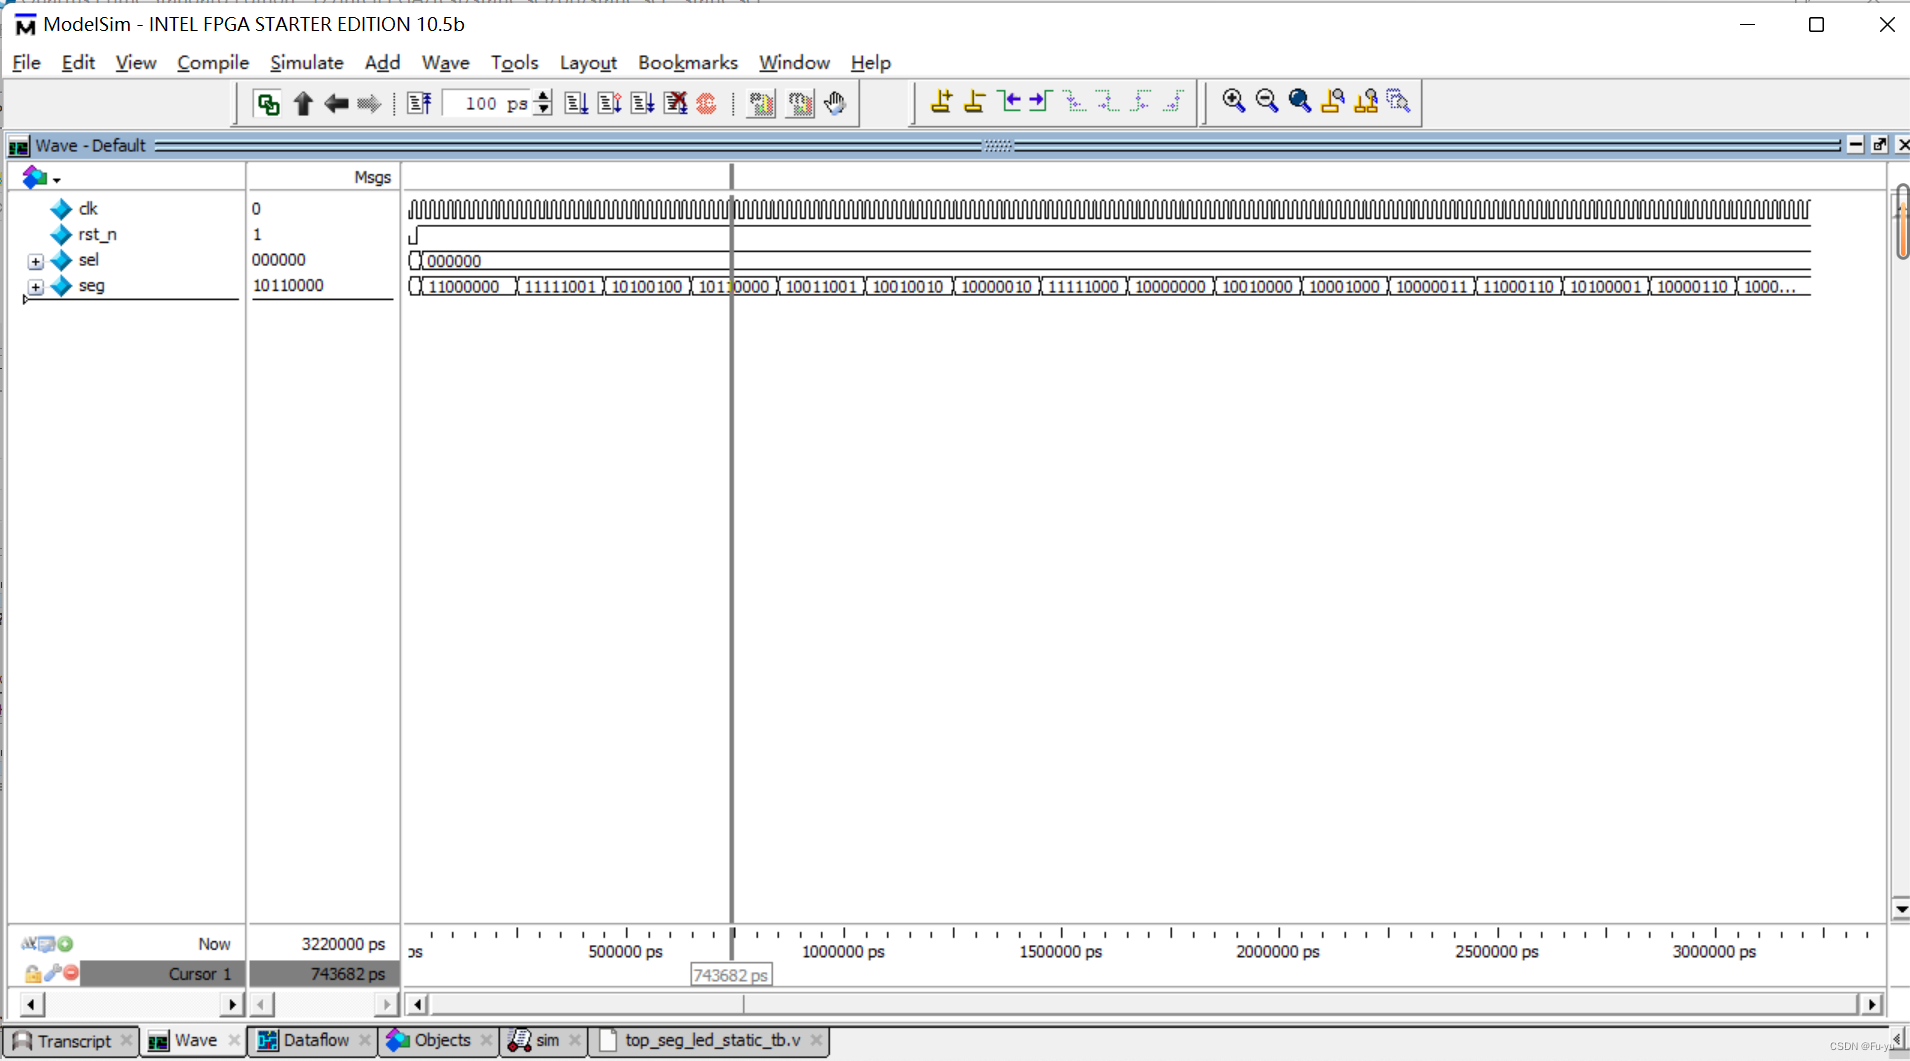
Task: Click the Zoom In magnifier icon
Action: click(1233, 101)
